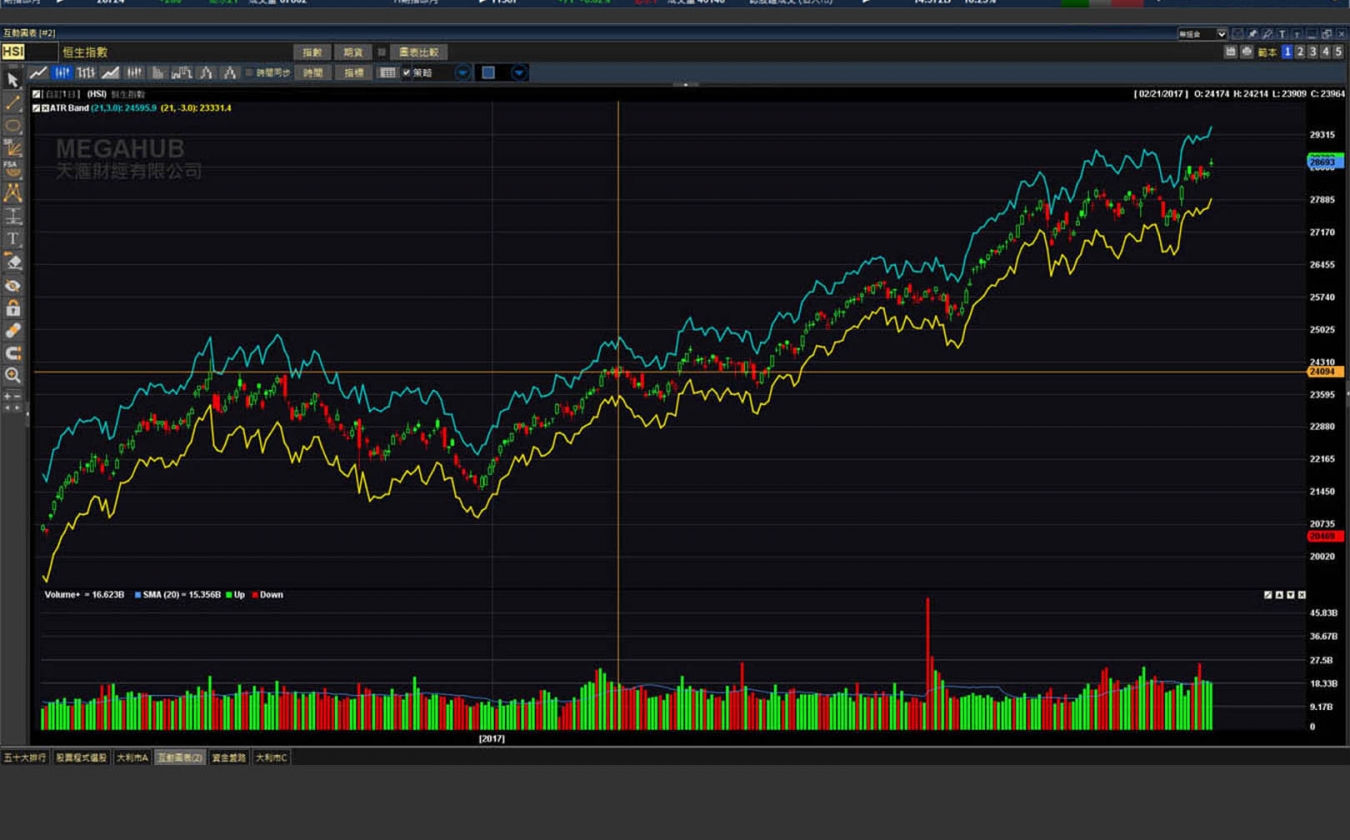Save chart with the floppy disk icon

point(1231,52)
